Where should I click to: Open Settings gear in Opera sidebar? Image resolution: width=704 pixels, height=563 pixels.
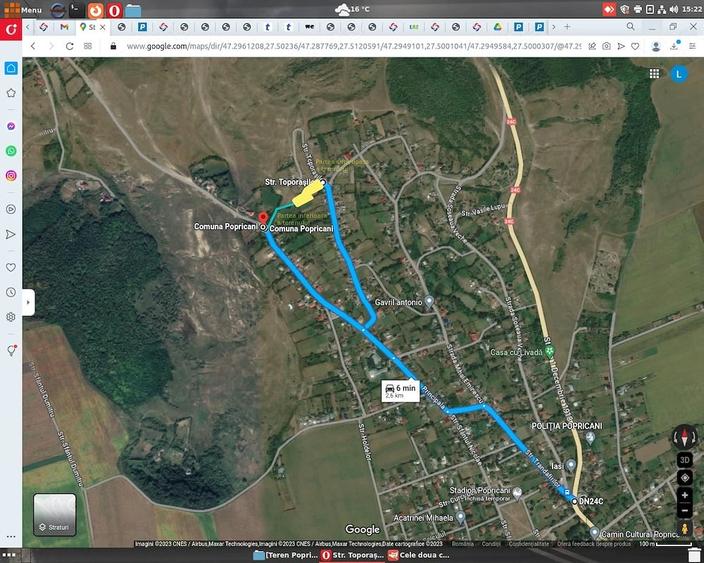[x=11, y=317]
